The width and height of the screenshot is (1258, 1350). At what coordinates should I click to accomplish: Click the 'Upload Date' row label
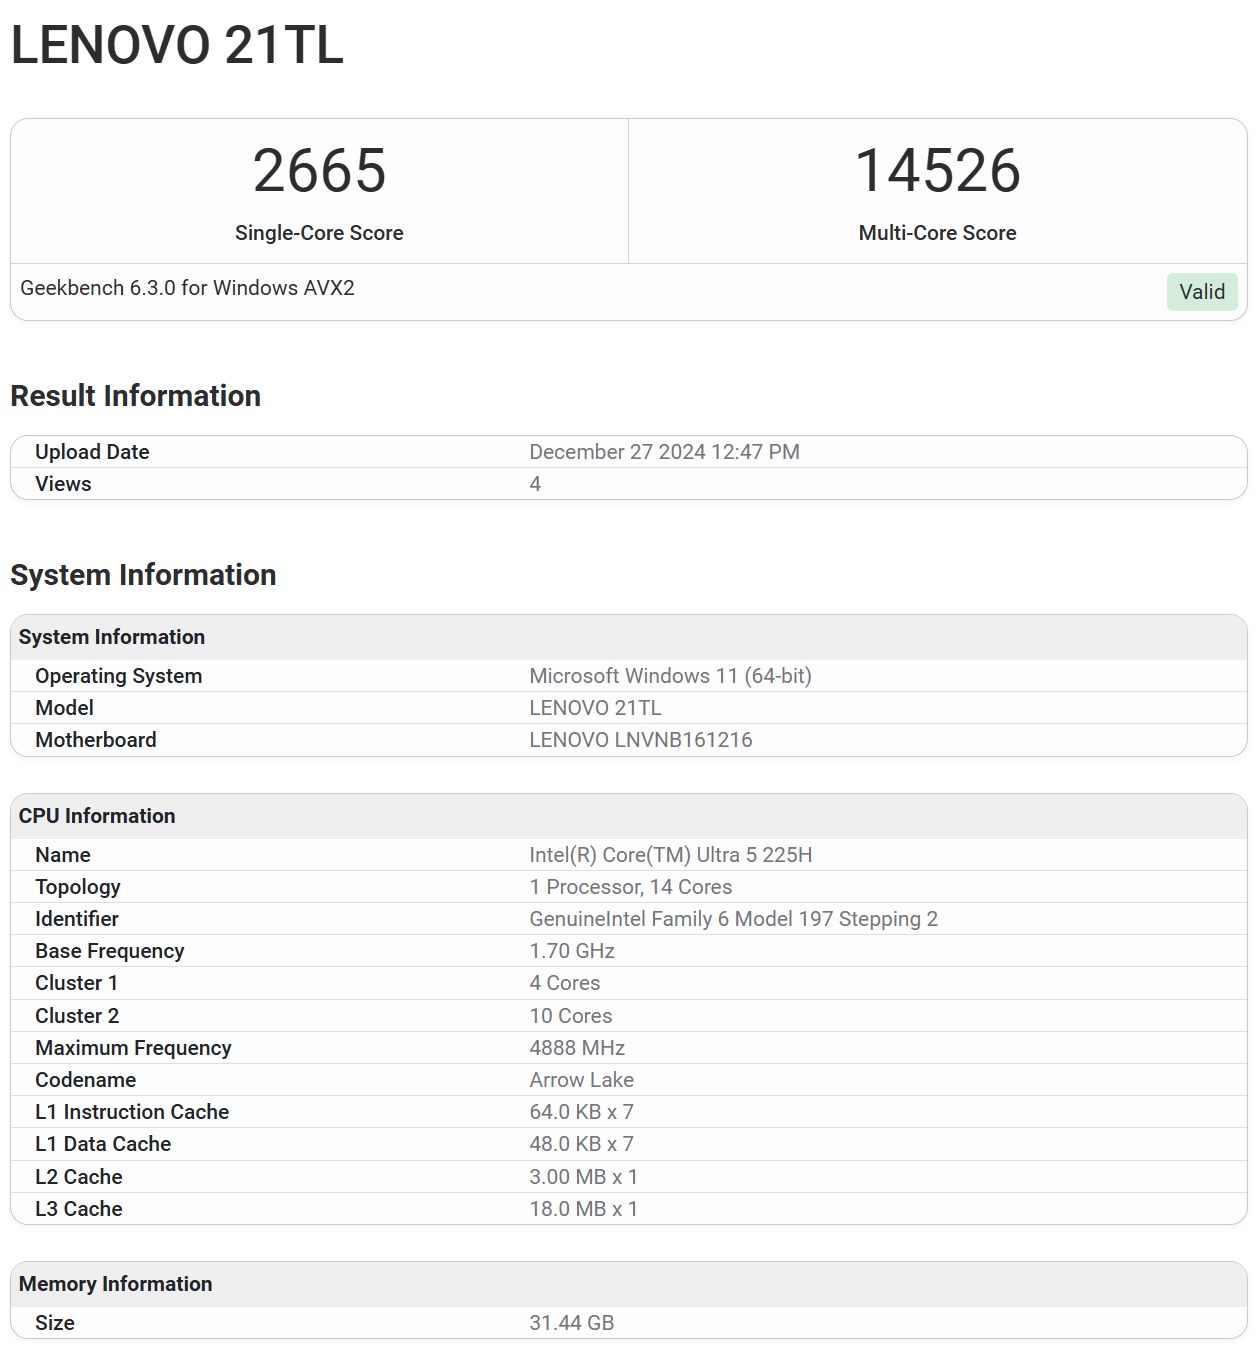click(92, 452)
